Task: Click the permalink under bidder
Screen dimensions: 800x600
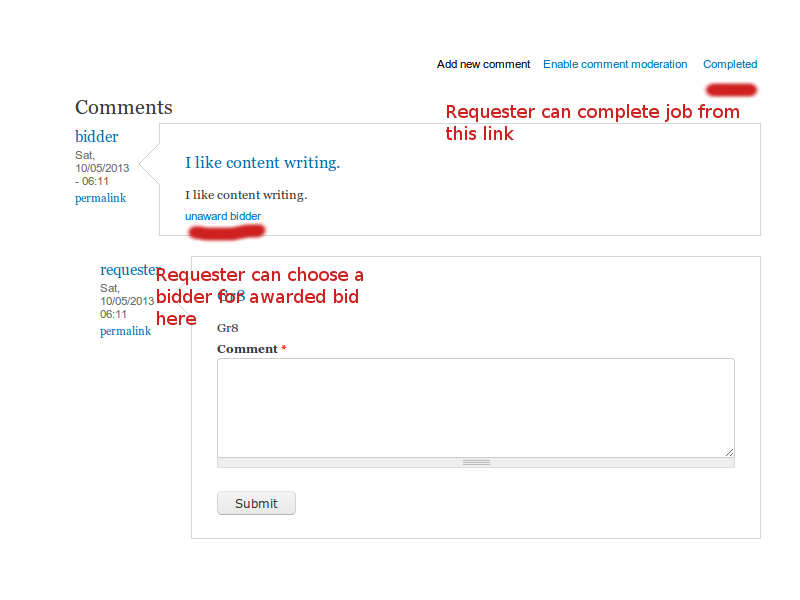Action: point(100,198)
